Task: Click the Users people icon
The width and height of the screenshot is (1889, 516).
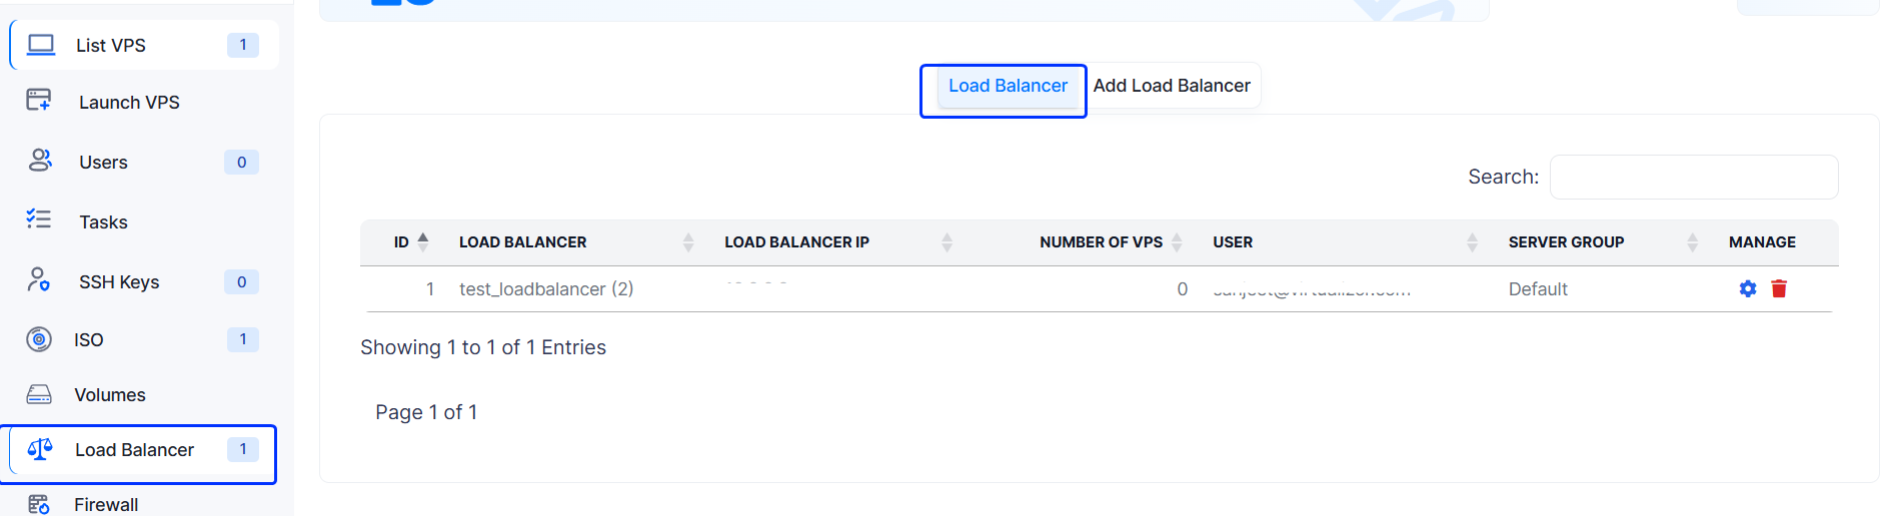Action: pos(40,160)
